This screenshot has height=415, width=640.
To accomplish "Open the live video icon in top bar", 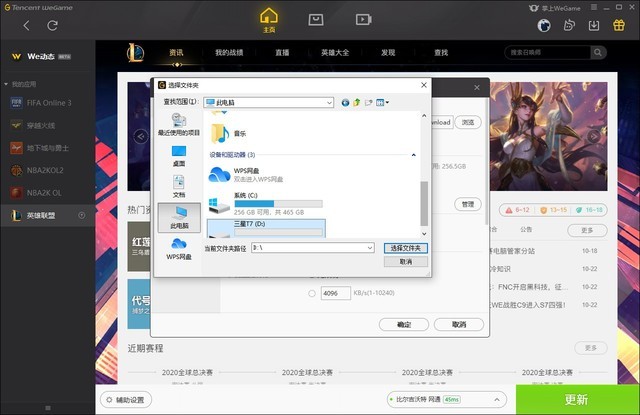I will click(363, 20).
